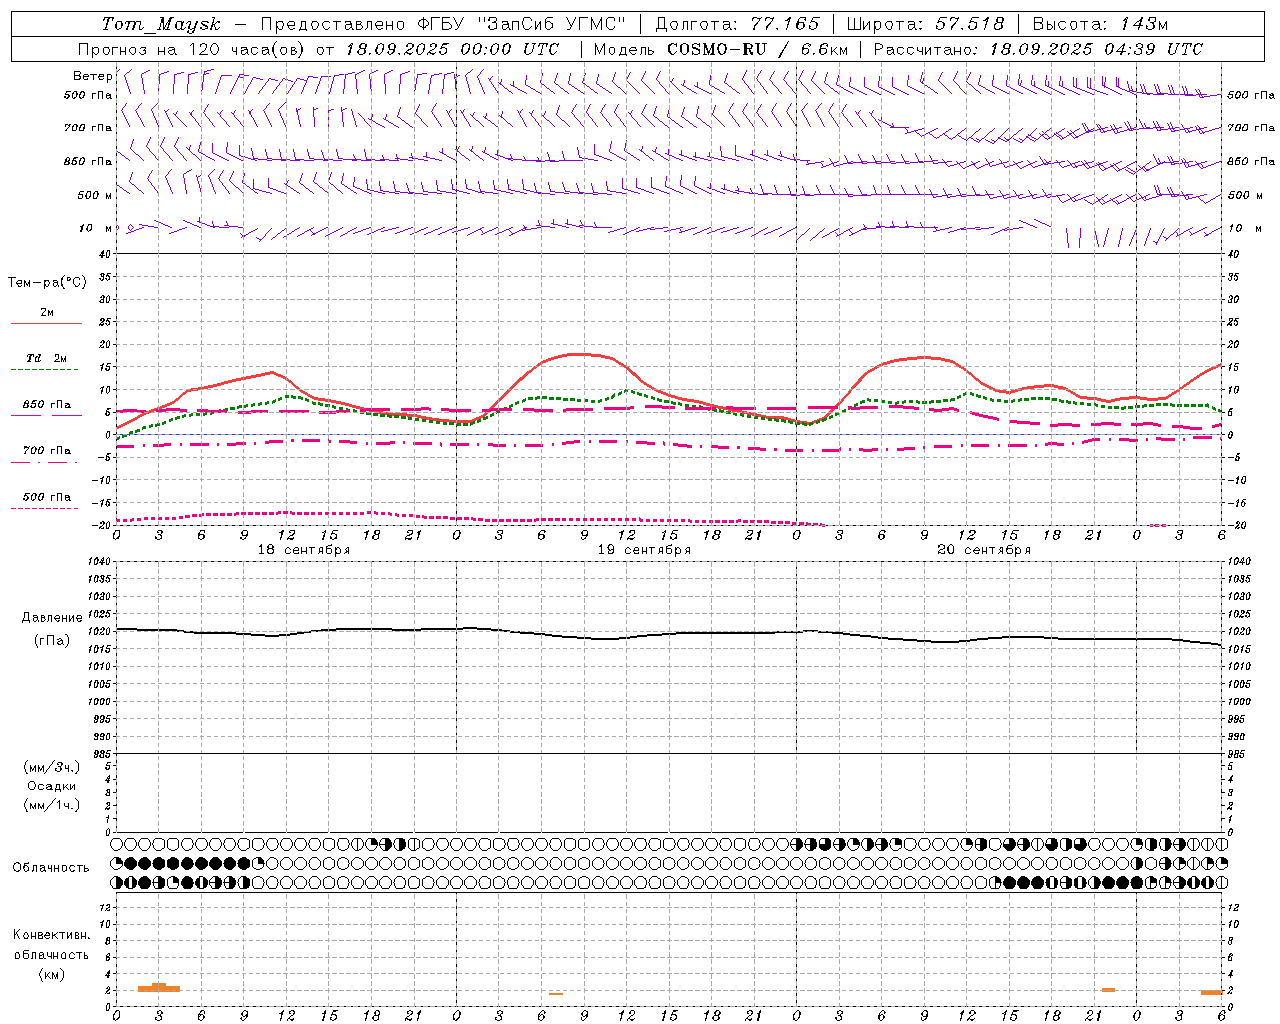Click the 2м legend line sample
The image size is (1280, 1024).
click(46, 323)
